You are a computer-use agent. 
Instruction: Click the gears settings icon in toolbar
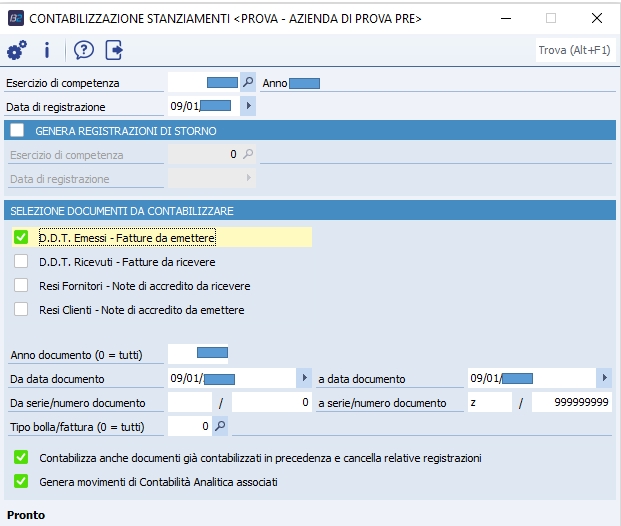pos(16,50)
